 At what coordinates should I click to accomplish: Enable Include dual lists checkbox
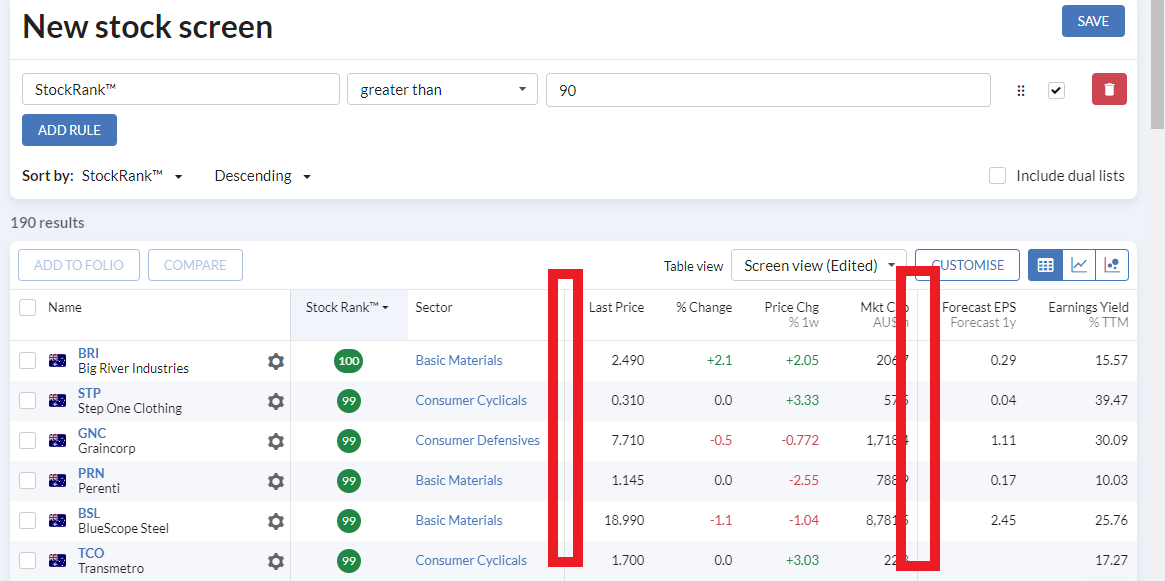click(997, 176)
